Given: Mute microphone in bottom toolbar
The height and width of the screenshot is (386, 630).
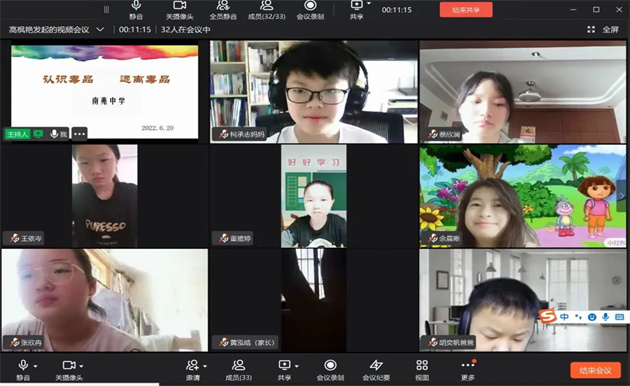Looking at the screenshot, I should (x=23, y=370).
